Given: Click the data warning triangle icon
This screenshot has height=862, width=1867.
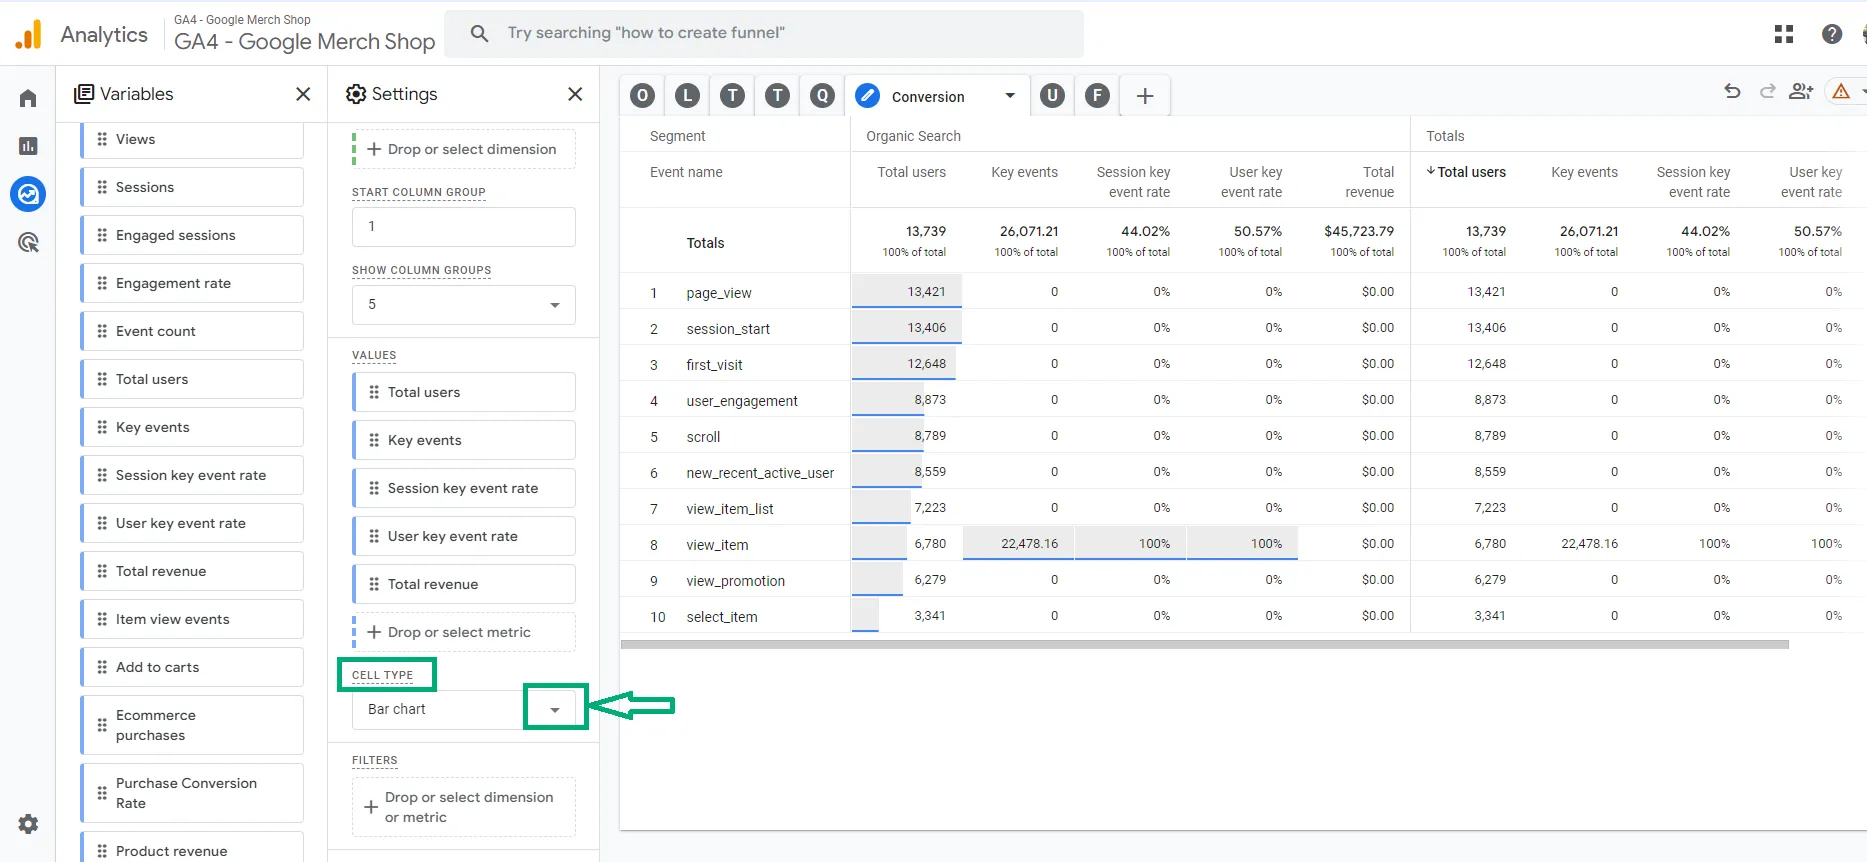Looking at the screenshot, I should [x=1841, y=92].
